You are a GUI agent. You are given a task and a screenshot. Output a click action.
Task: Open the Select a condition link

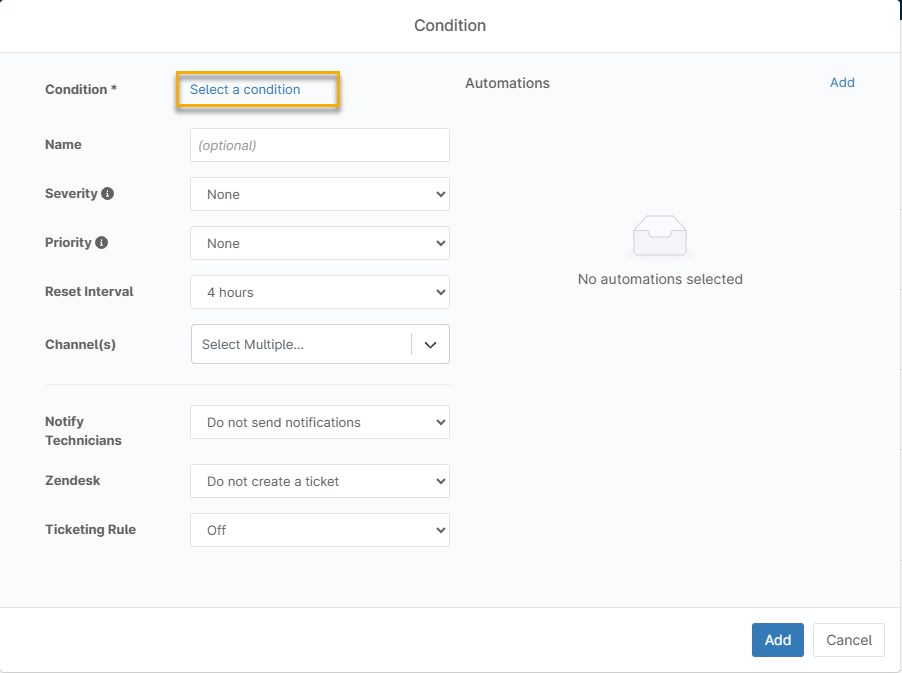[x=245, y=90]
